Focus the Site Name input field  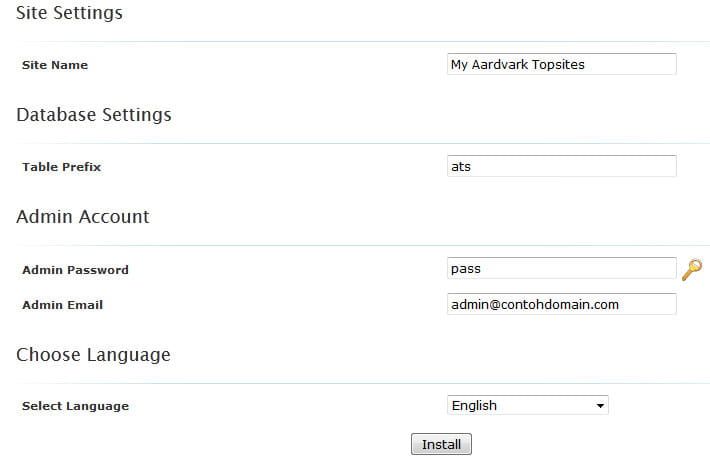(x=562, y=64)
